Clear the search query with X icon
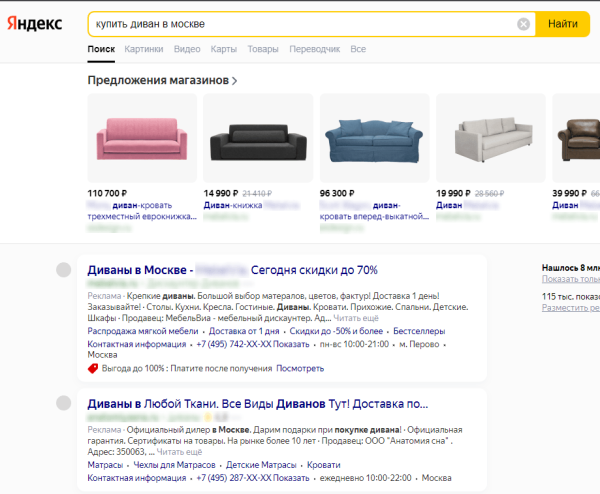 click(x=523, y=24)
